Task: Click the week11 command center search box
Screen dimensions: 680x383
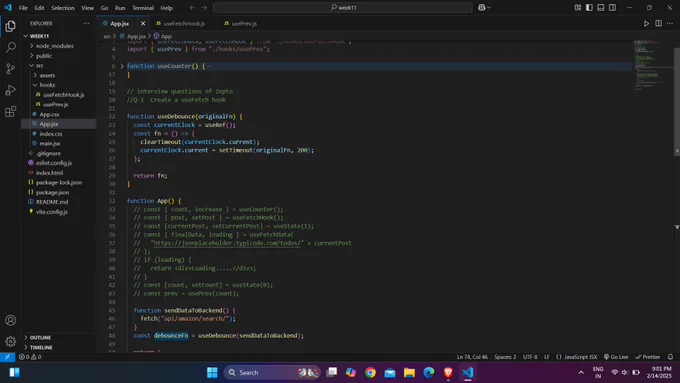Action: (x=343, y=7)
